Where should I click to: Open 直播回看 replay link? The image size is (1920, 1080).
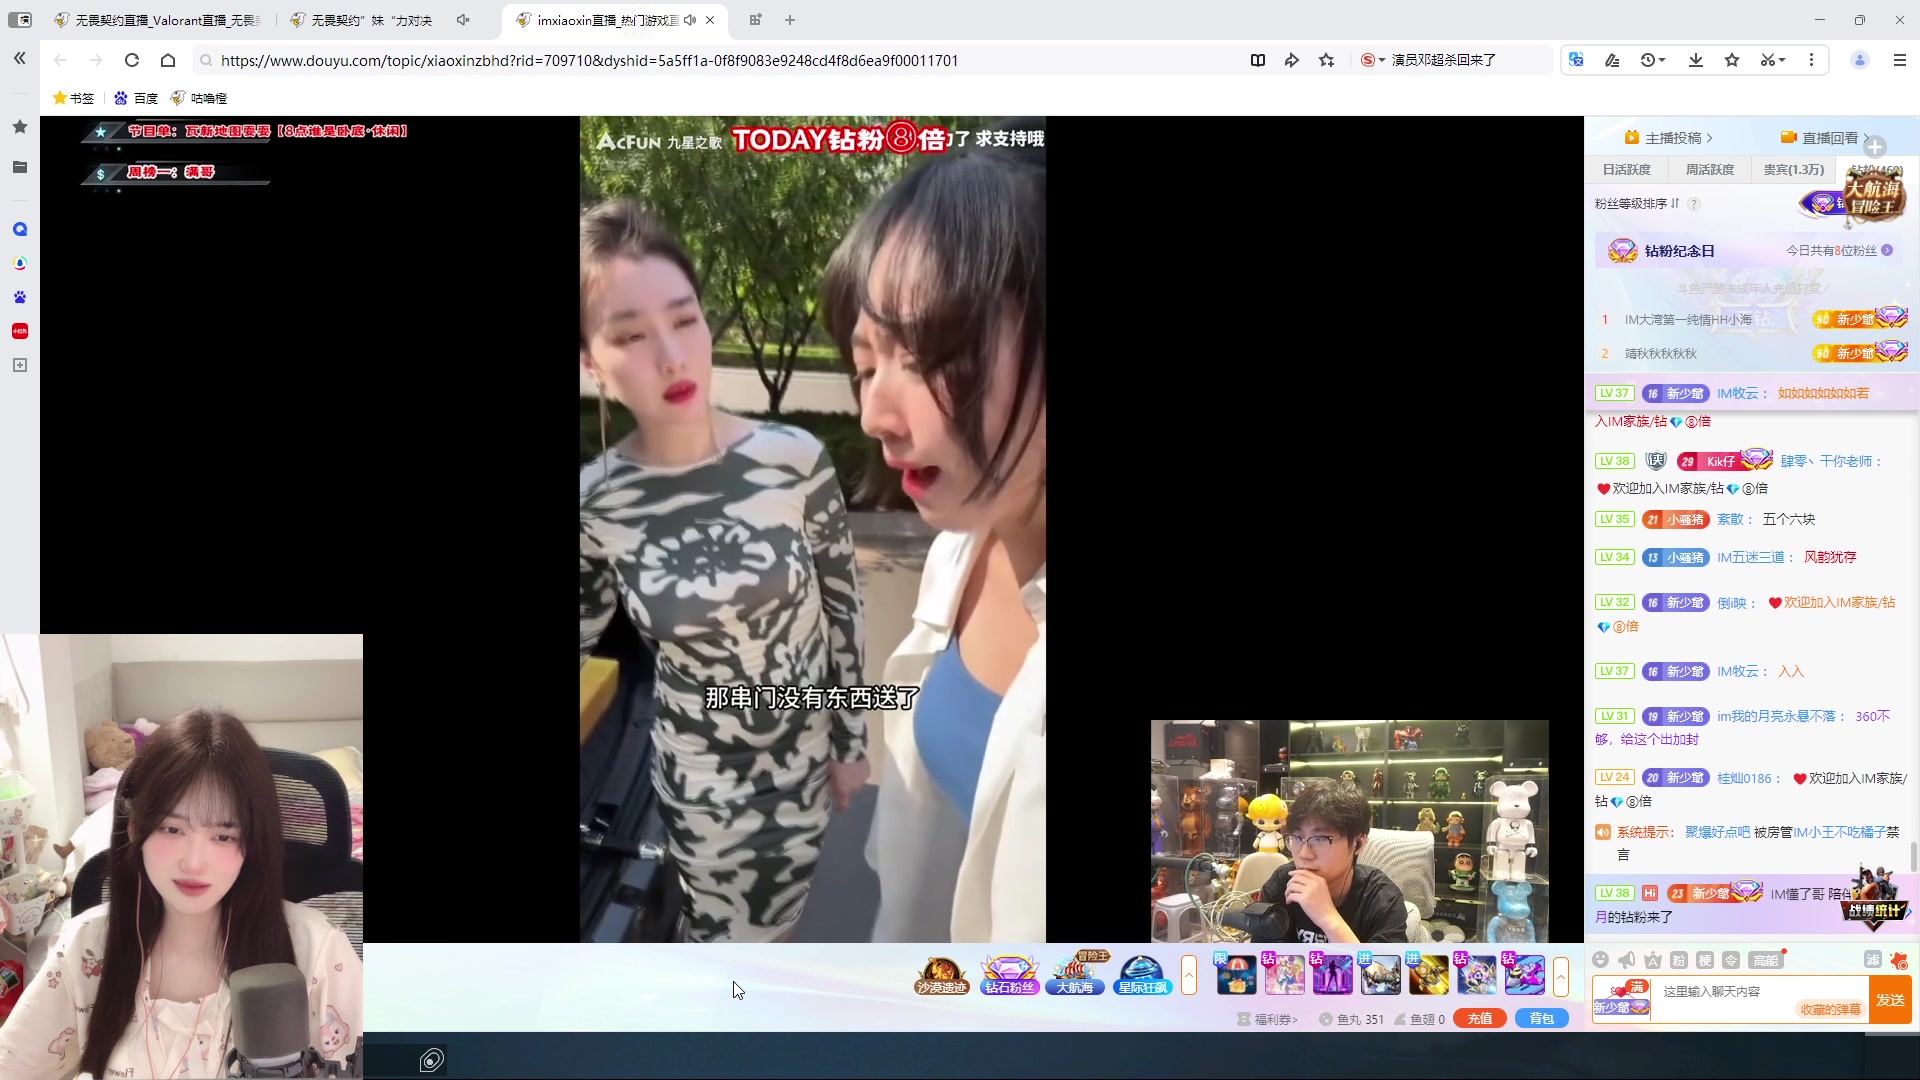(x=1825, y=138)
